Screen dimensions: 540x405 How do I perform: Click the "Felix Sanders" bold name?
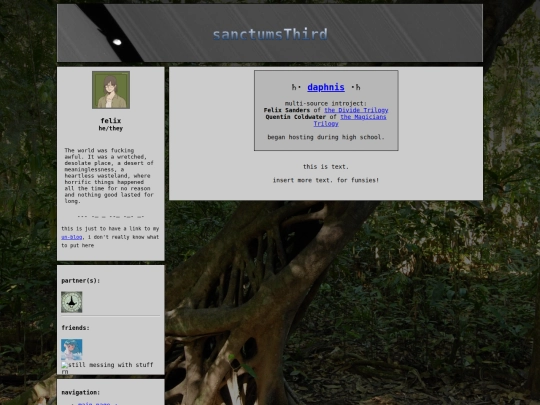[x=287, y=110]
